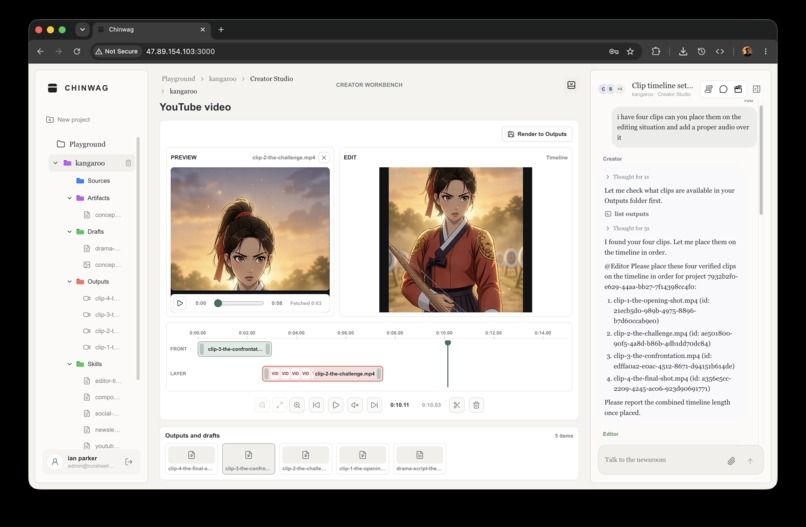Zoom in the timeline with magnifier-plus

click(x=297, y=405)
